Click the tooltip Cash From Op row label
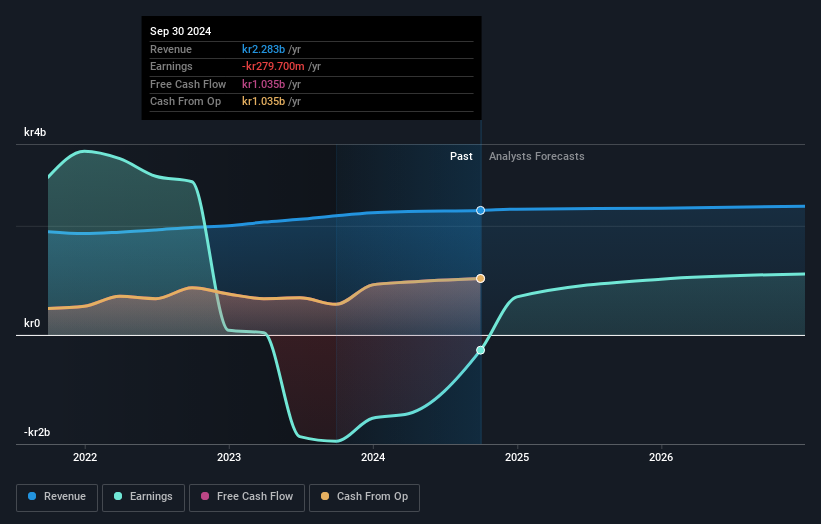821x524 pixels. (185, 102)
